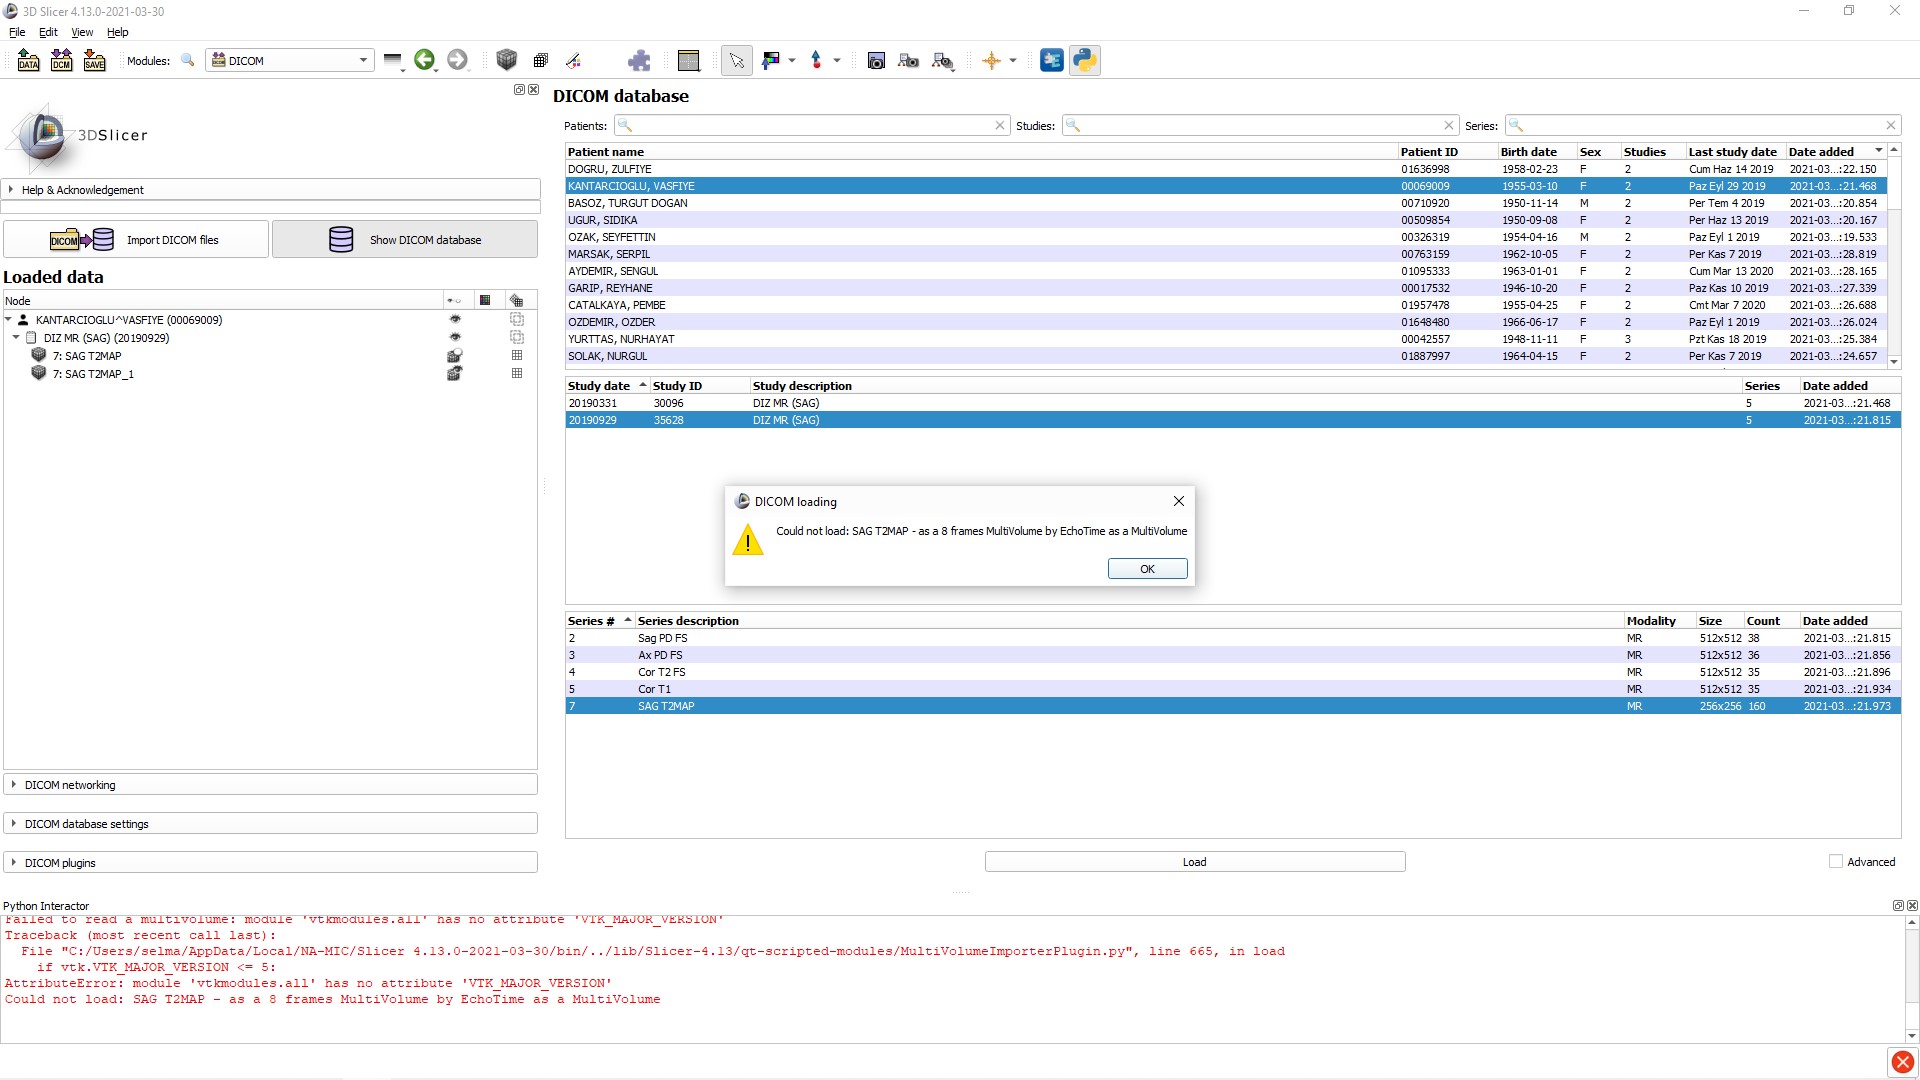Viewport: 1920px width, 1080px height.
Task: Open the Edit menu
Action: pos(48,32)
